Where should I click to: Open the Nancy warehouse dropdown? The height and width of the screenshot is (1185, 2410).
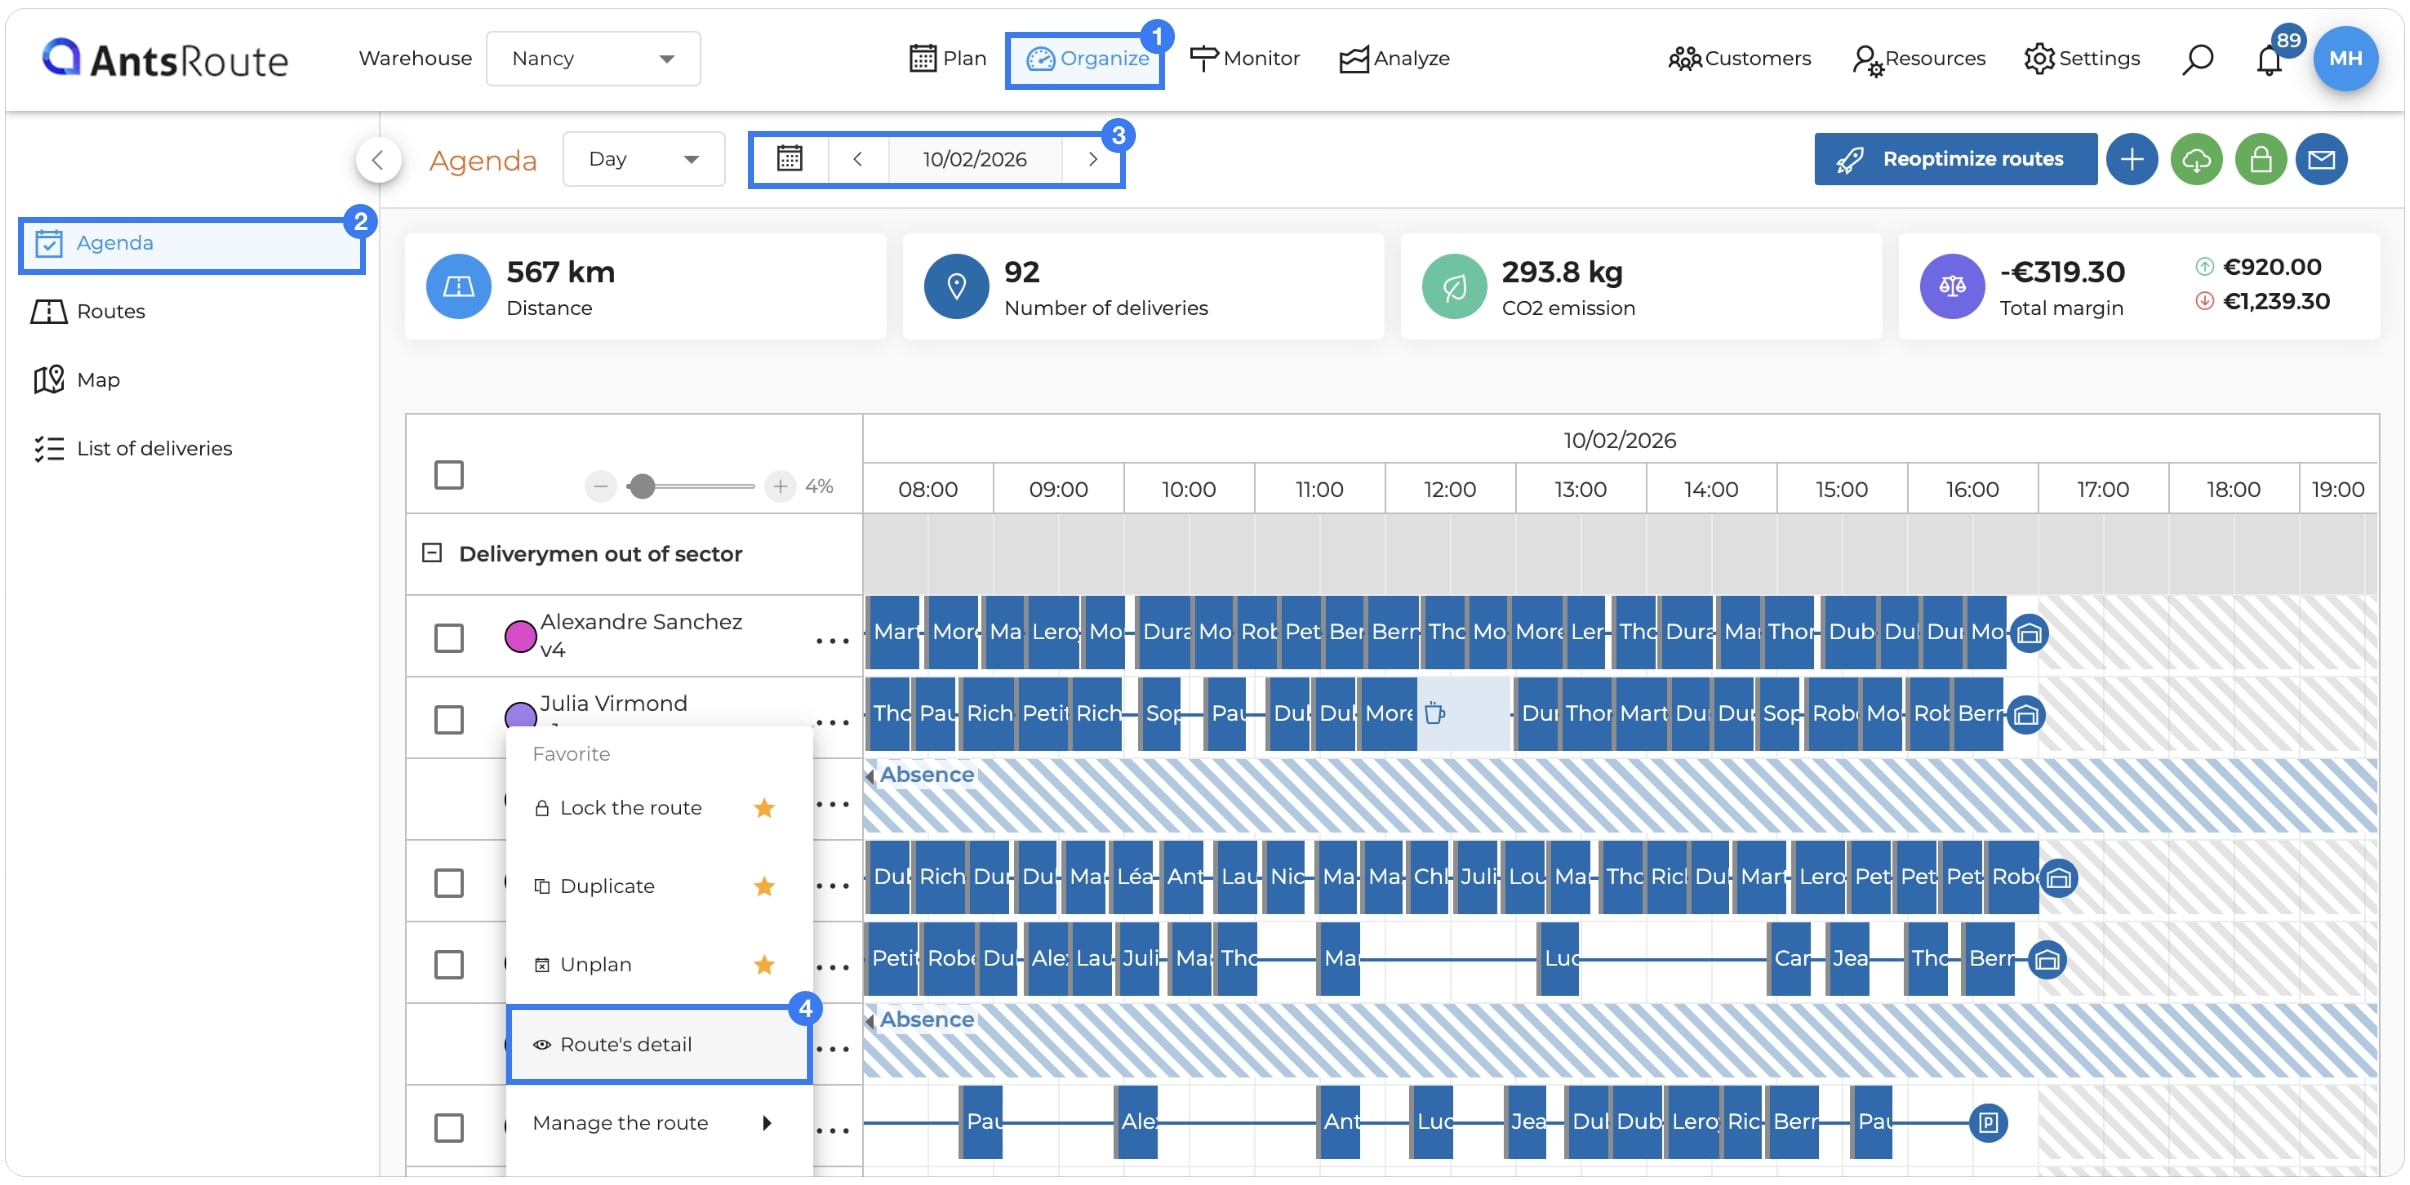593,58
